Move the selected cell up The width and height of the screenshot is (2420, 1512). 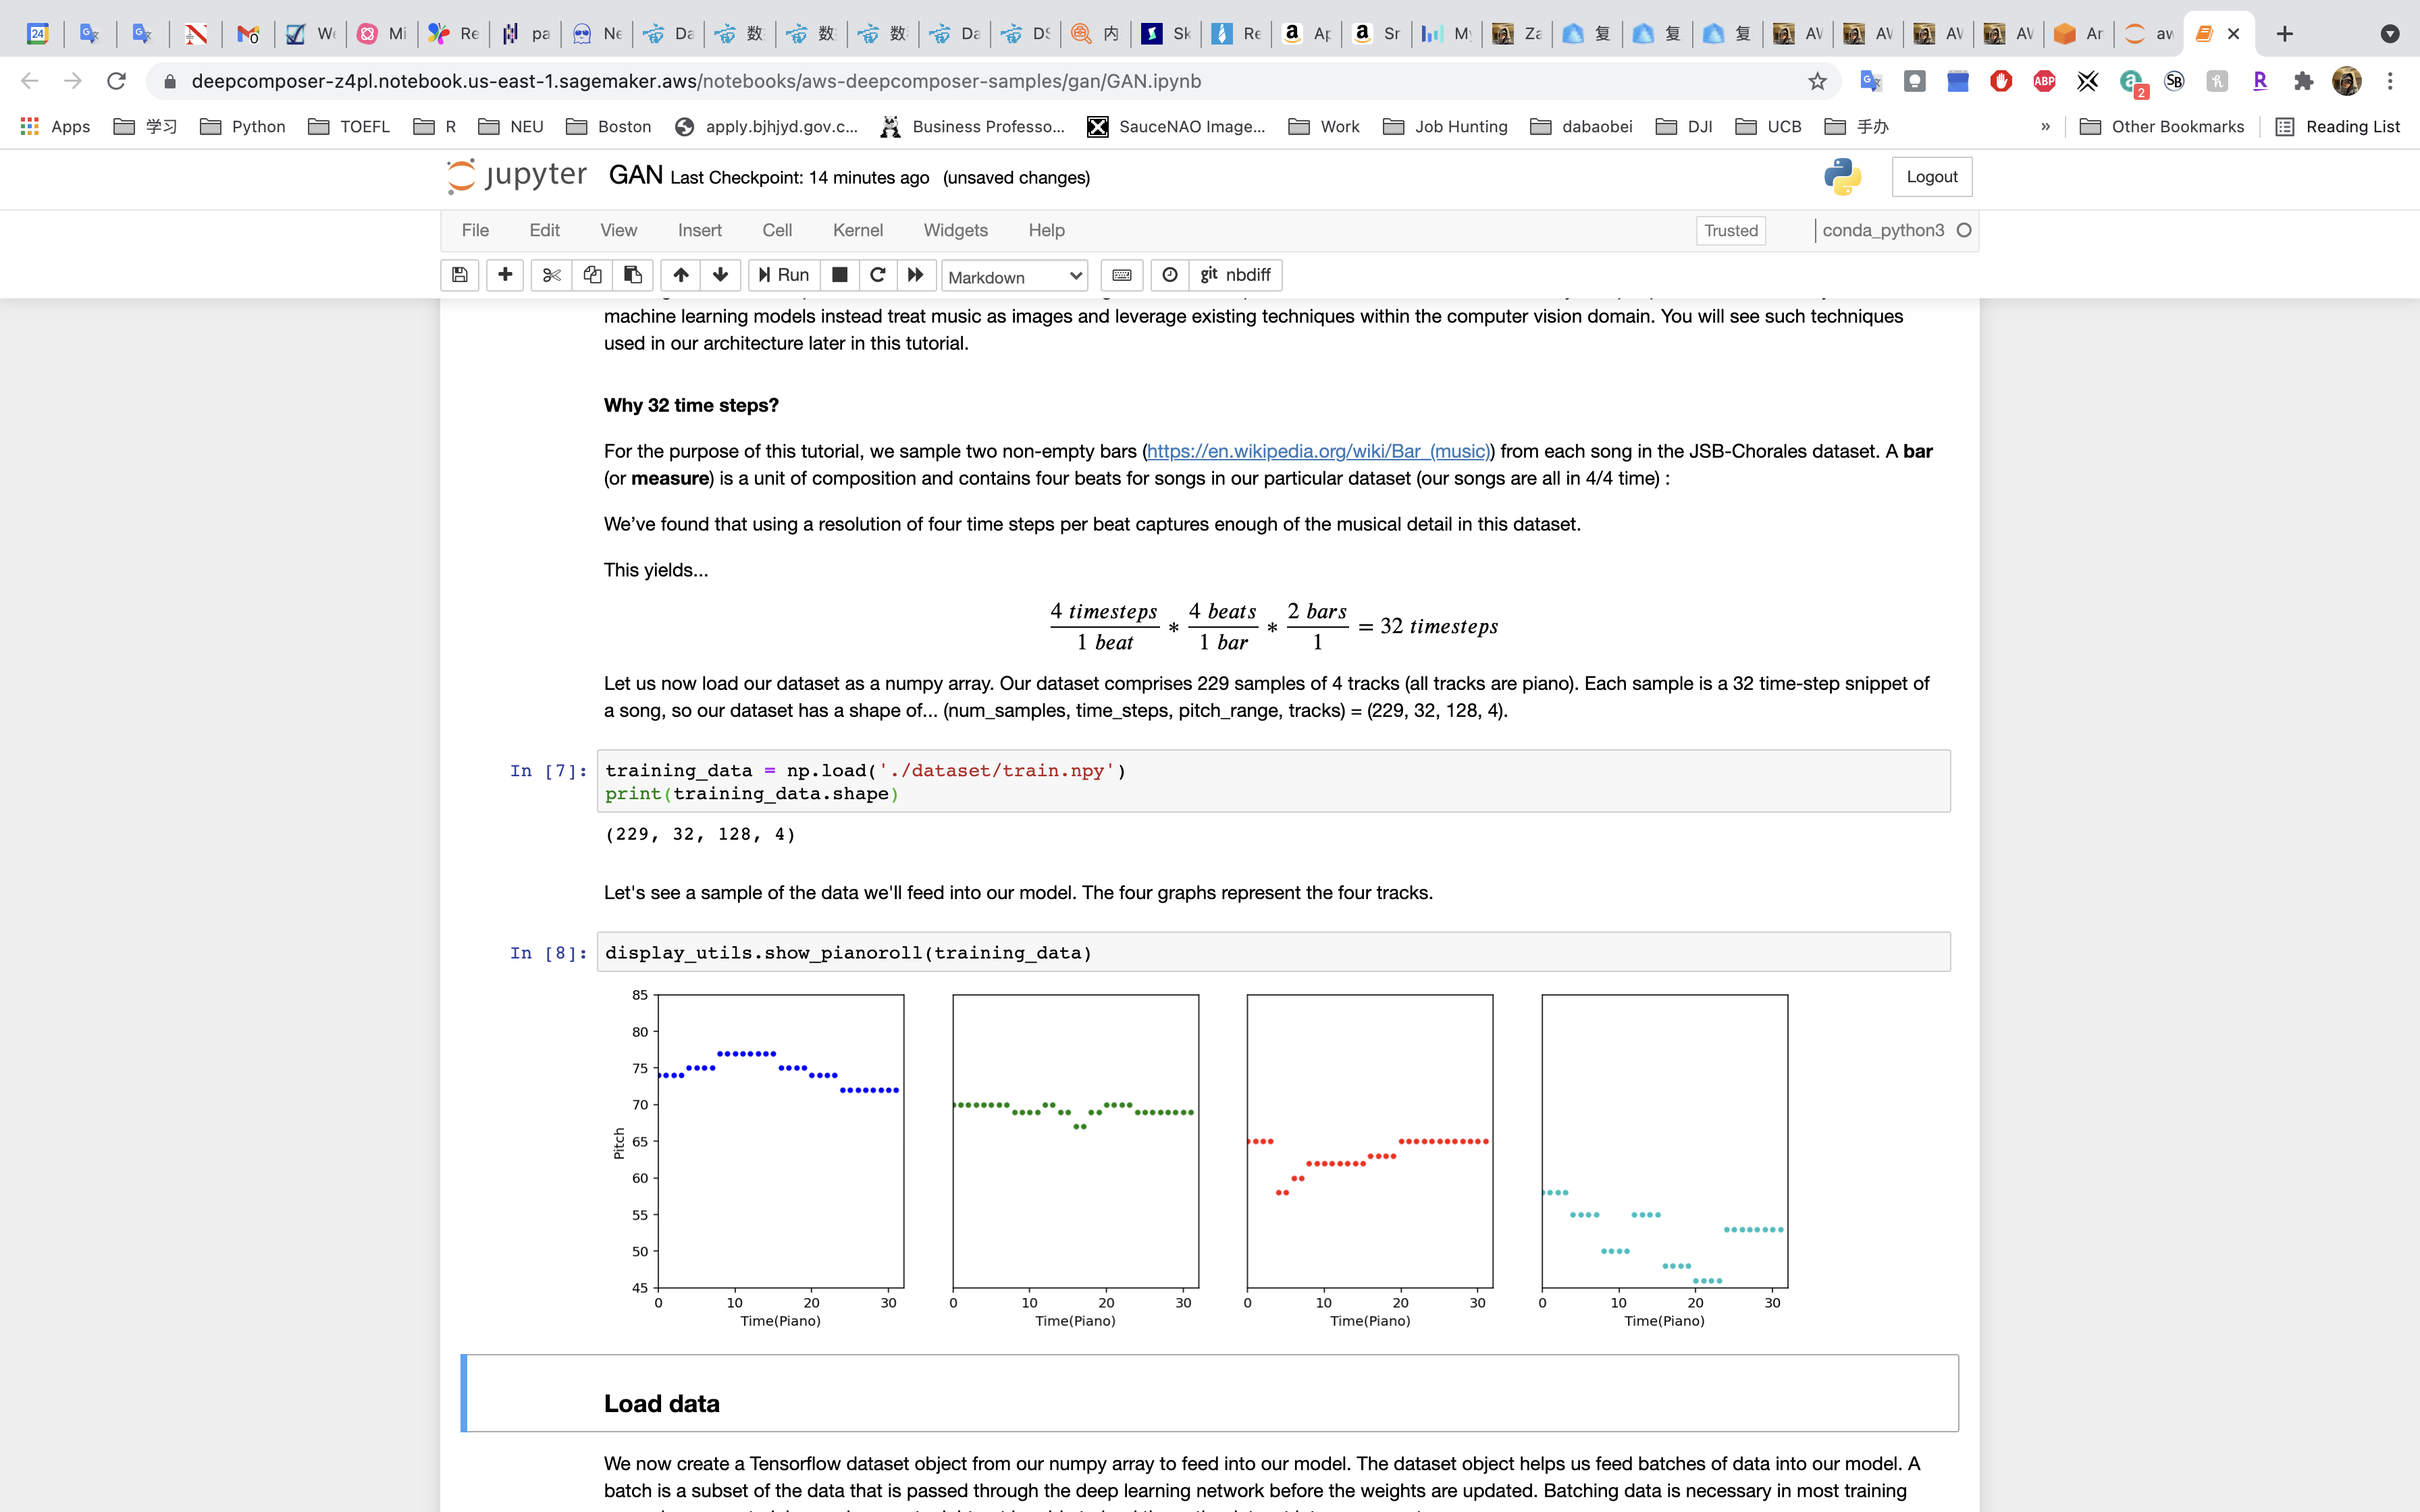pos(680,275)
